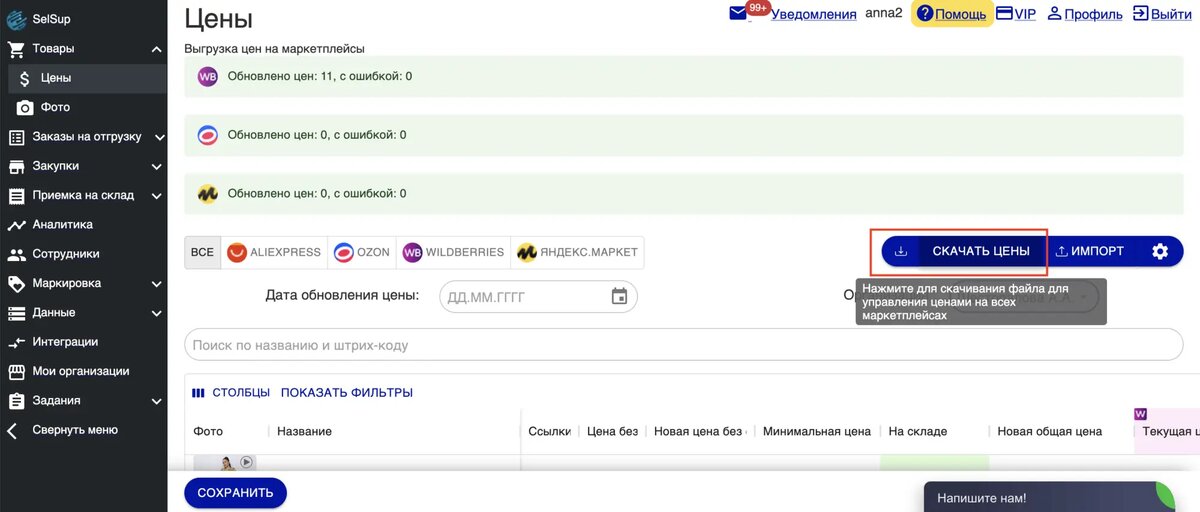Select the WILDBERRIES marketplace tab

(x=453, y=252)
